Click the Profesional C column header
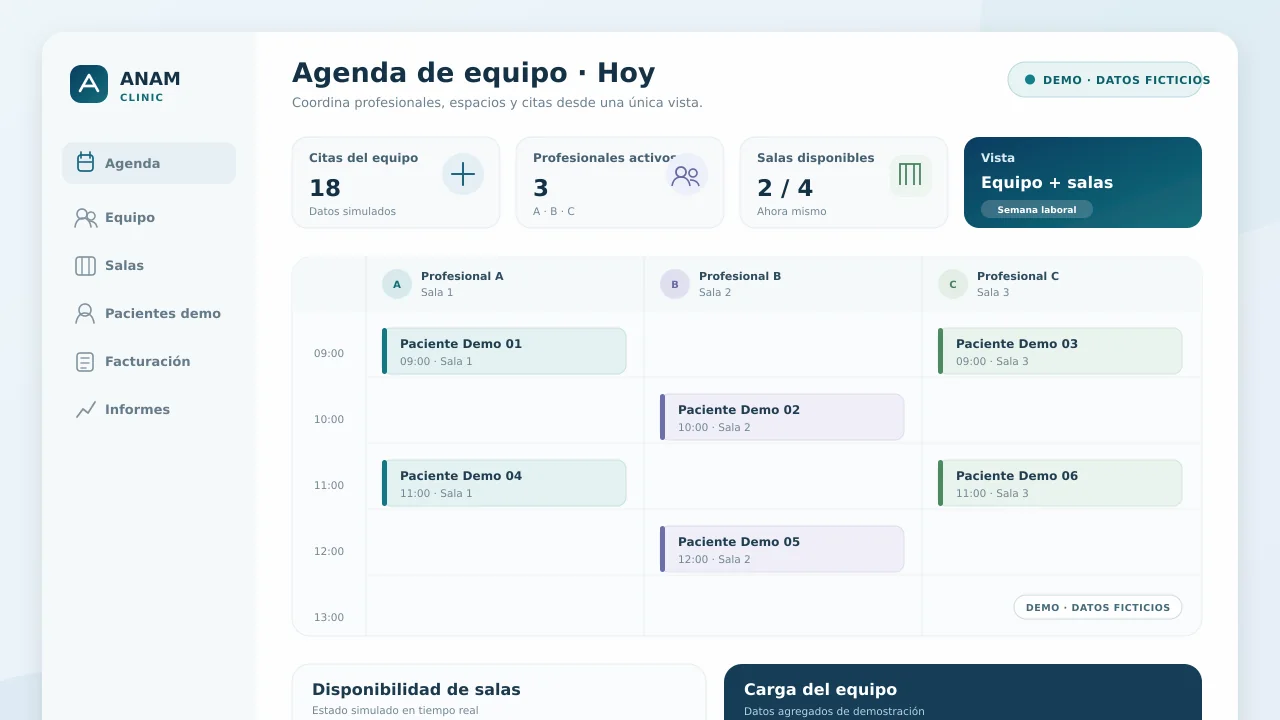1280x720 pixels. [x=1062, y=284]
